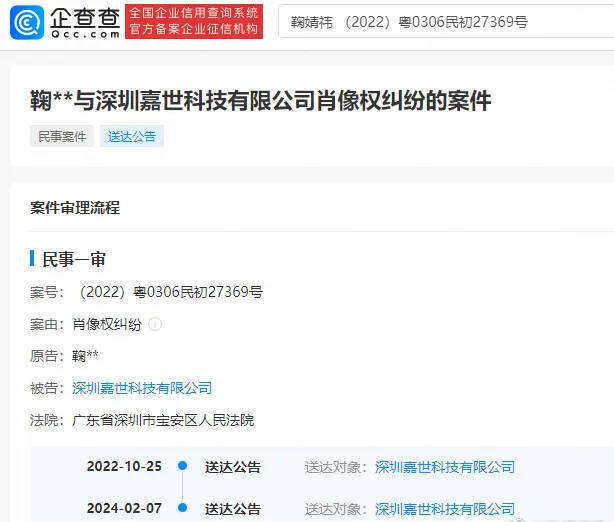Click the 2024-02-07 timeline dot marker
Viewport: 614px width, 522px height.
click(182, 508)
